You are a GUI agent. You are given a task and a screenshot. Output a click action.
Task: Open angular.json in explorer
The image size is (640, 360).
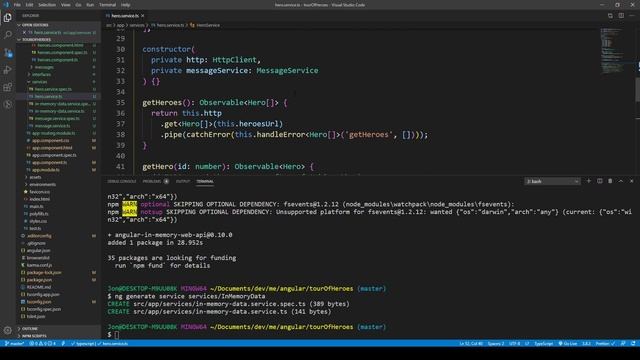point(38,251)
